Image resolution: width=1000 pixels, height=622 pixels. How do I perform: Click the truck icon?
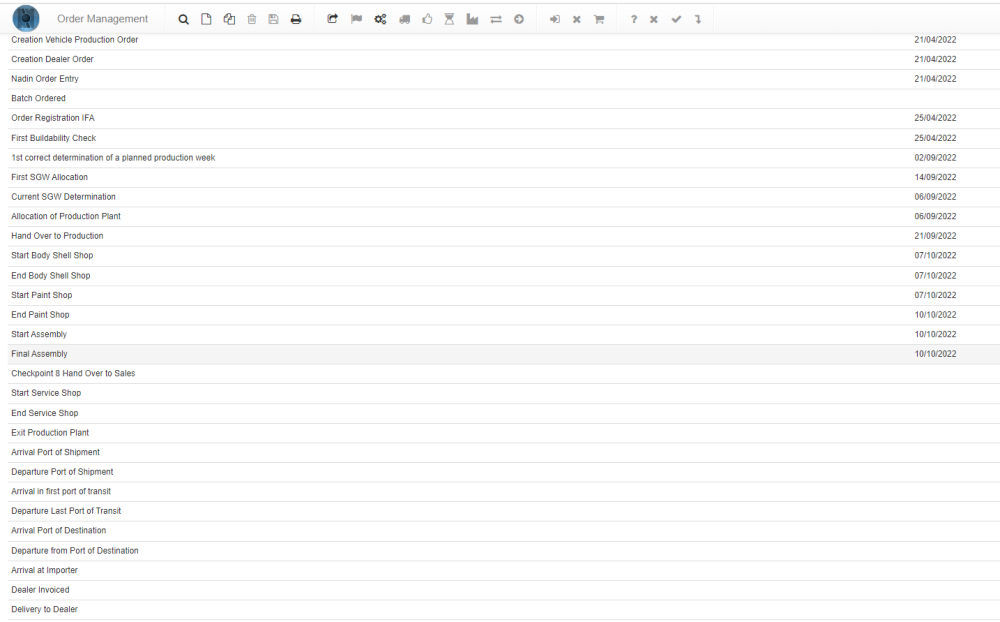tap(404, 19)
